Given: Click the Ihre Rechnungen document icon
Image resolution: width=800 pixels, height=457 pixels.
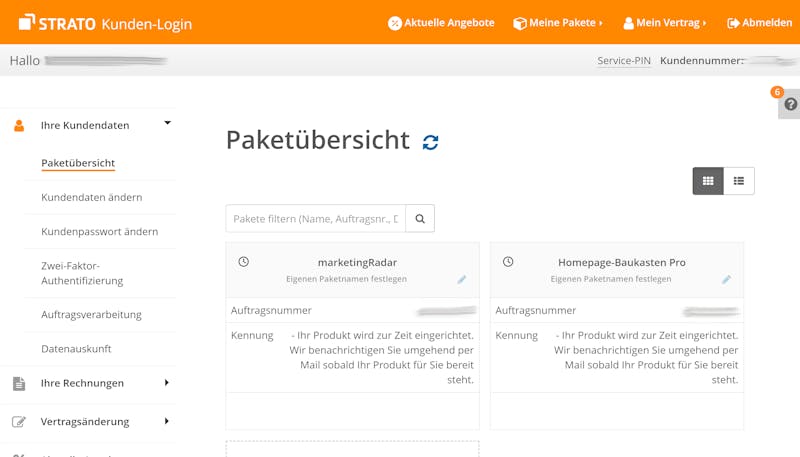Looking at the screenshot, I should click(x=19, y=384).
